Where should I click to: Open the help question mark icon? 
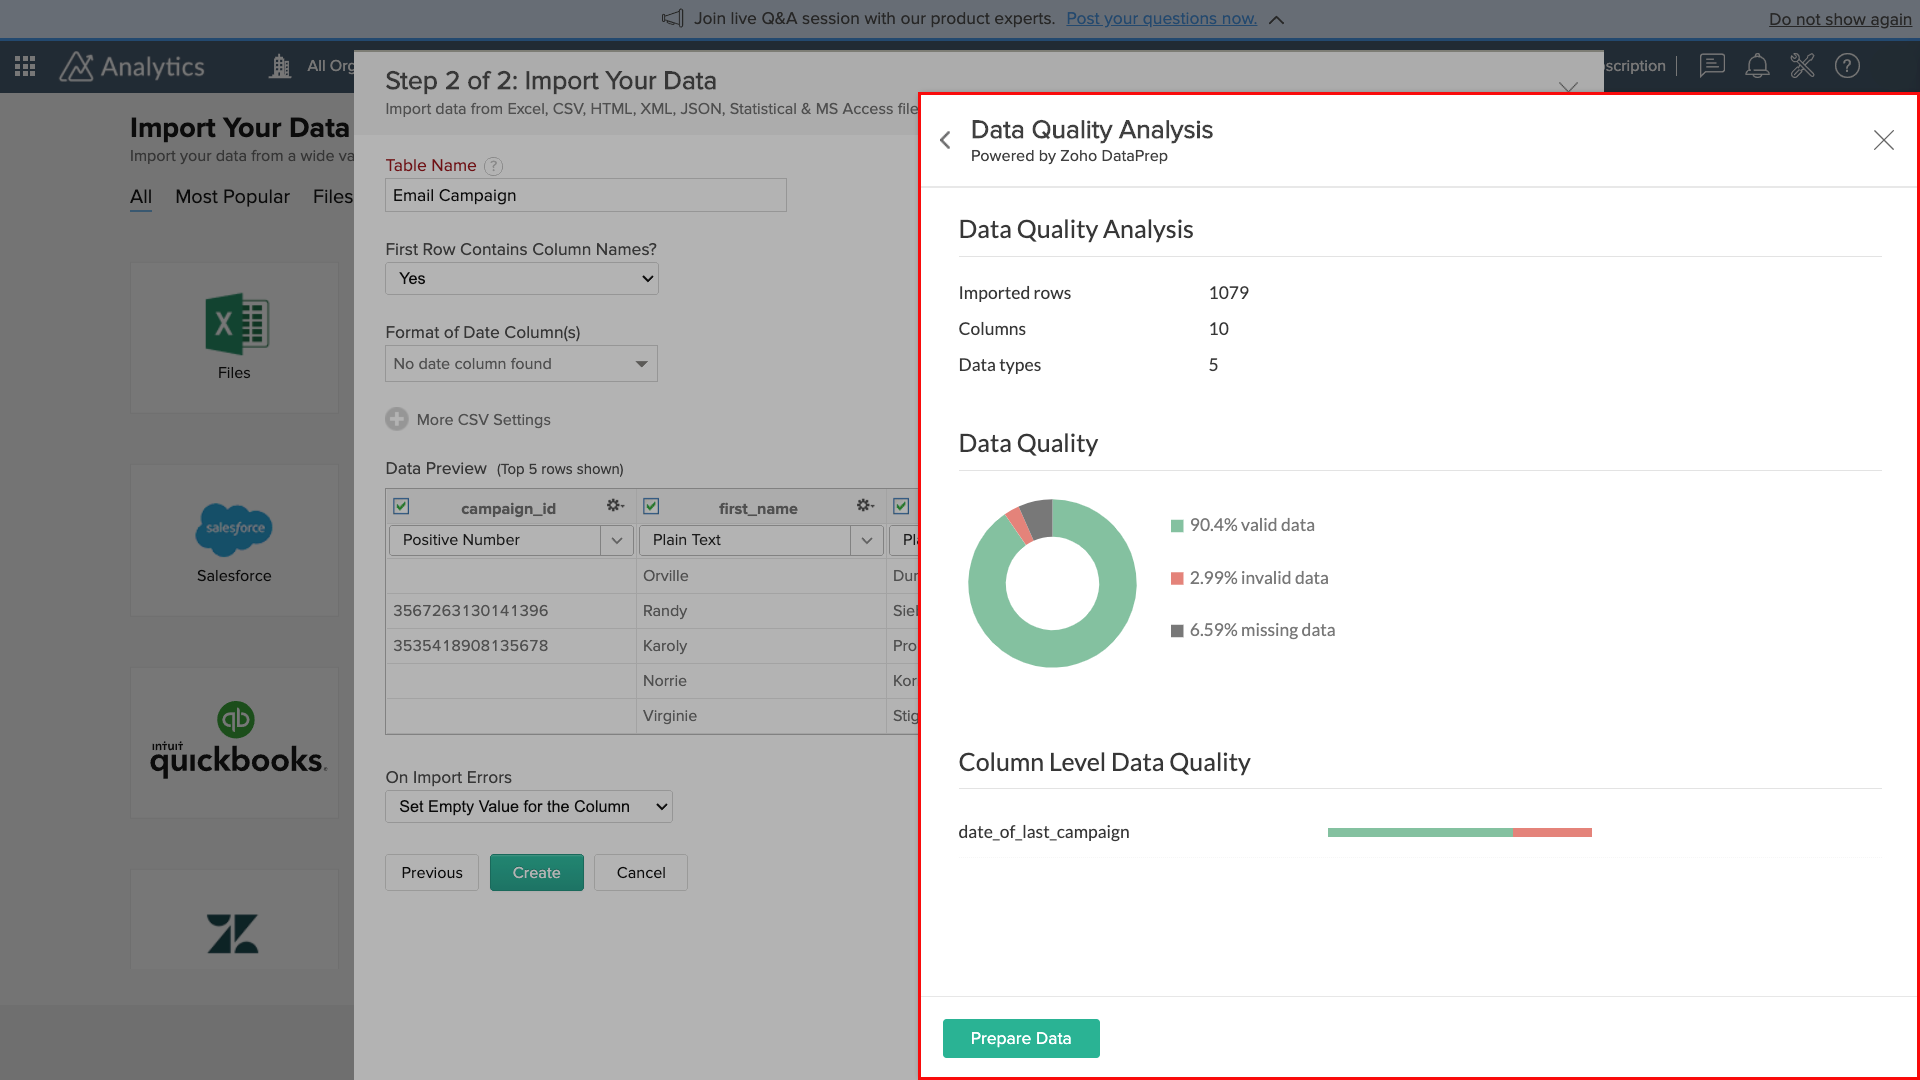[x=1848, y=66]
